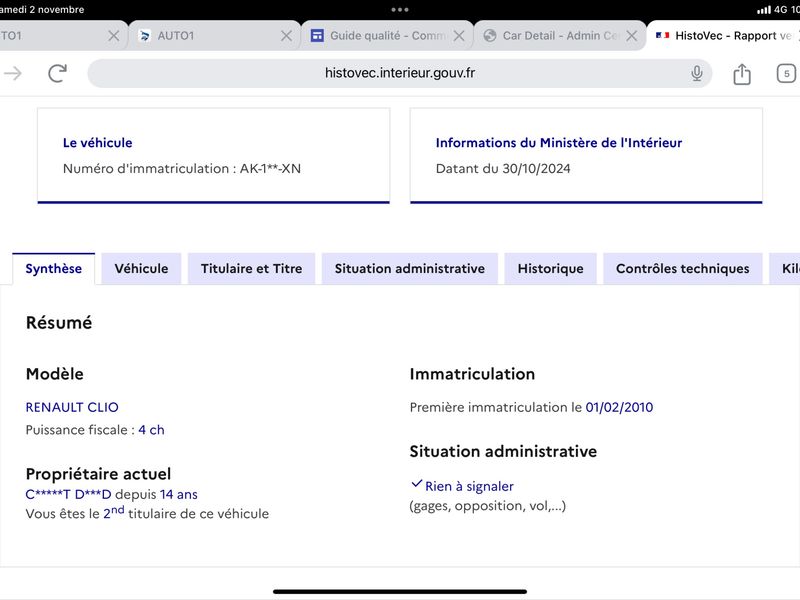Open the Titulaire et Titre tab
The height and width of the screenshot is (600, 800).
[x=252, y=269]
